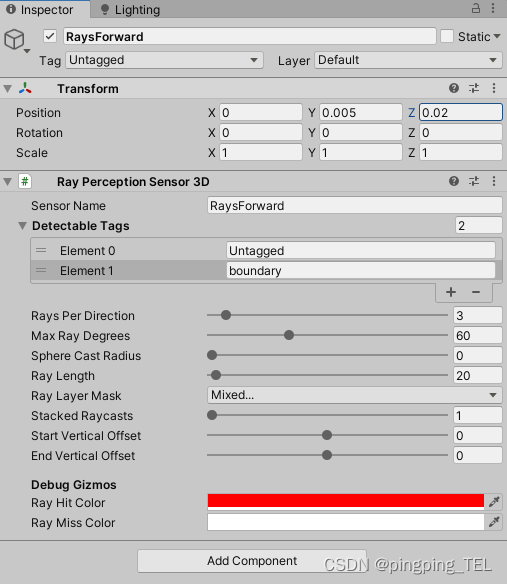Image resolution: width=507 pixels, height=584 pixels.
Task: Open Transform component help icon
Action: pos(454,88)
